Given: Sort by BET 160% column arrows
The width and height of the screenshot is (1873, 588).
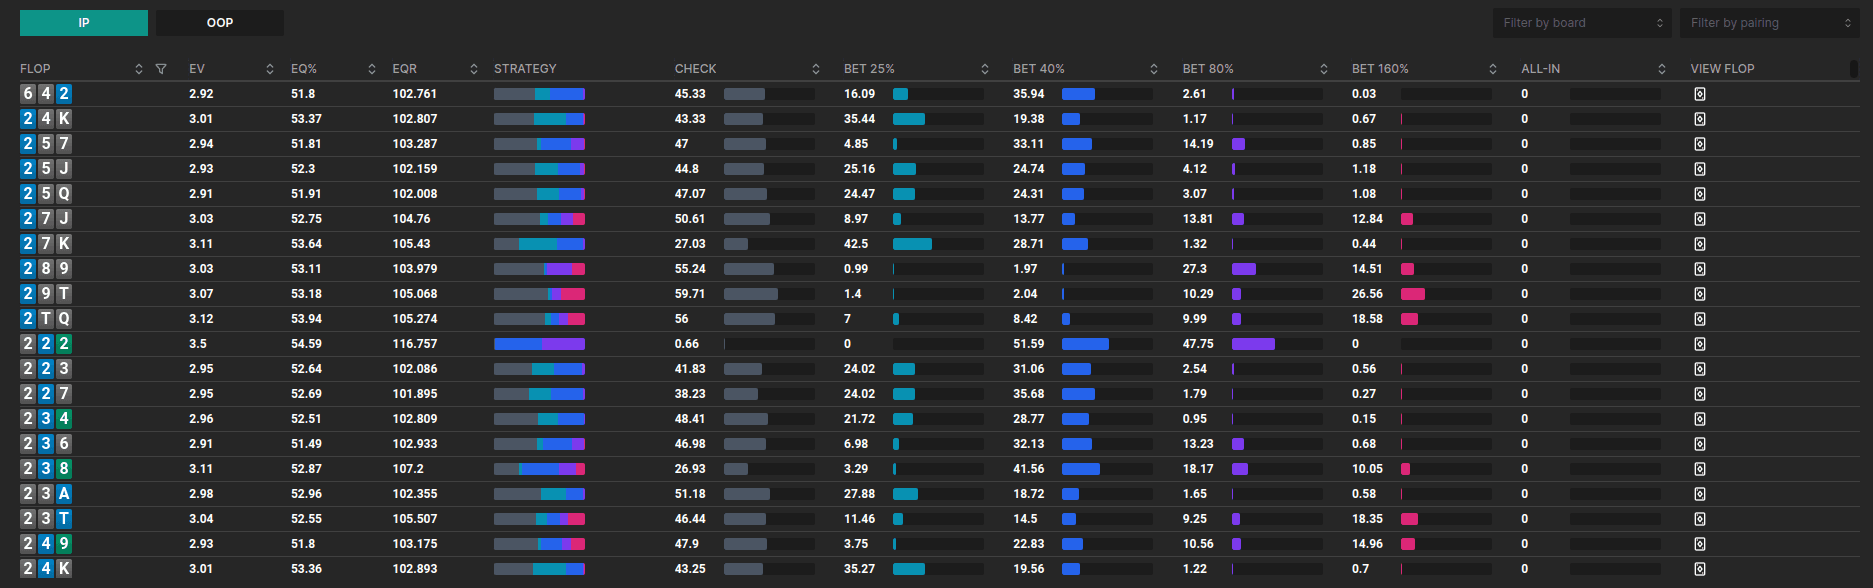Looking at the screenshot, I should pyautogui.click(x=1493, y=69).
